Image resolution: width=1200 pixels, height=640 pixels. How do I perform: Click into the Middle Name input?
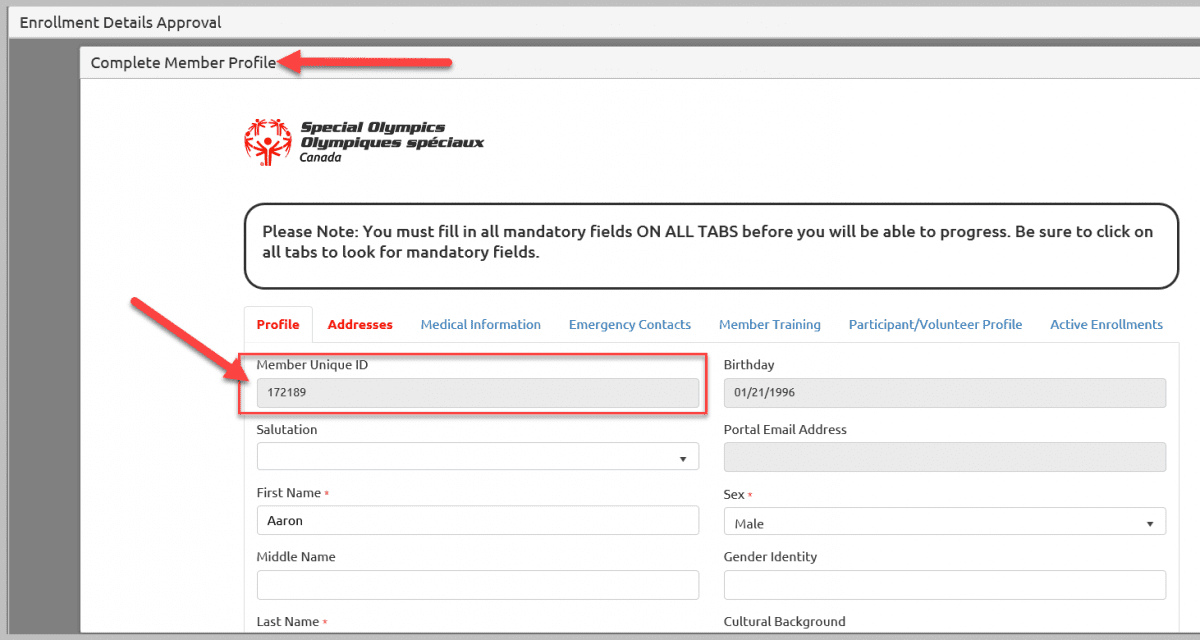pos(477,585)
